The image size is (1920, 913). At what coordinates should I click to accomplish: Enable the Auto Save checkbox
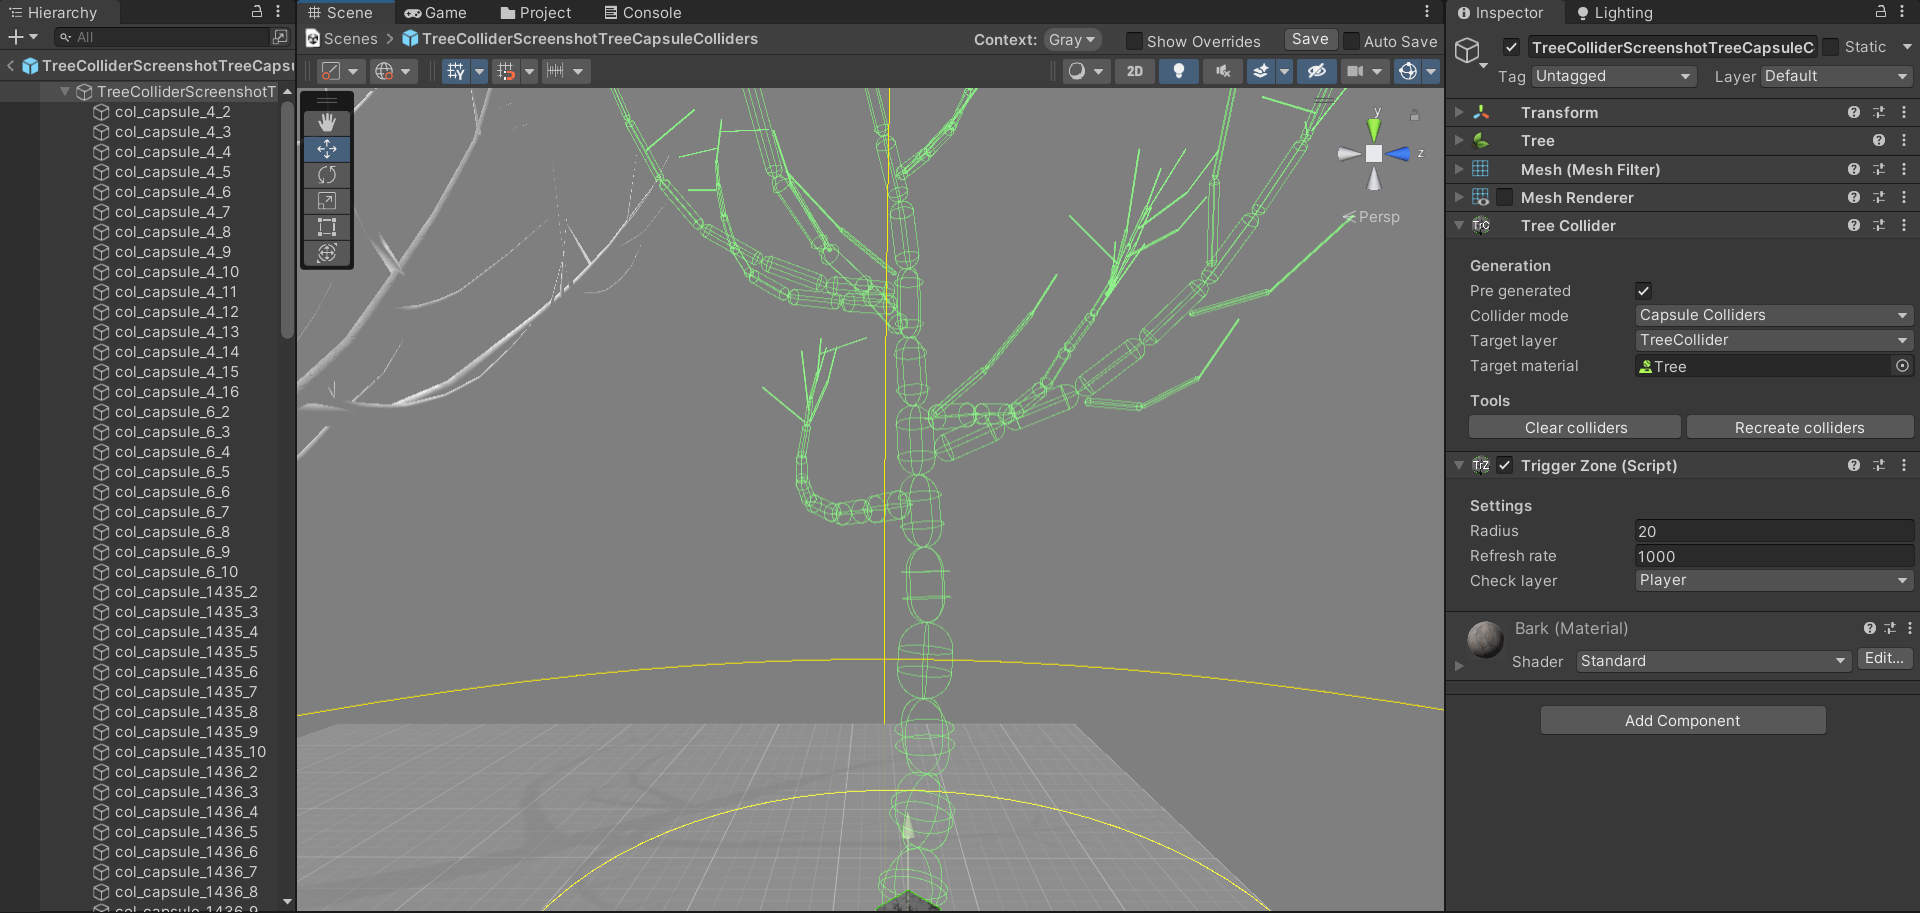[1352, 41]
